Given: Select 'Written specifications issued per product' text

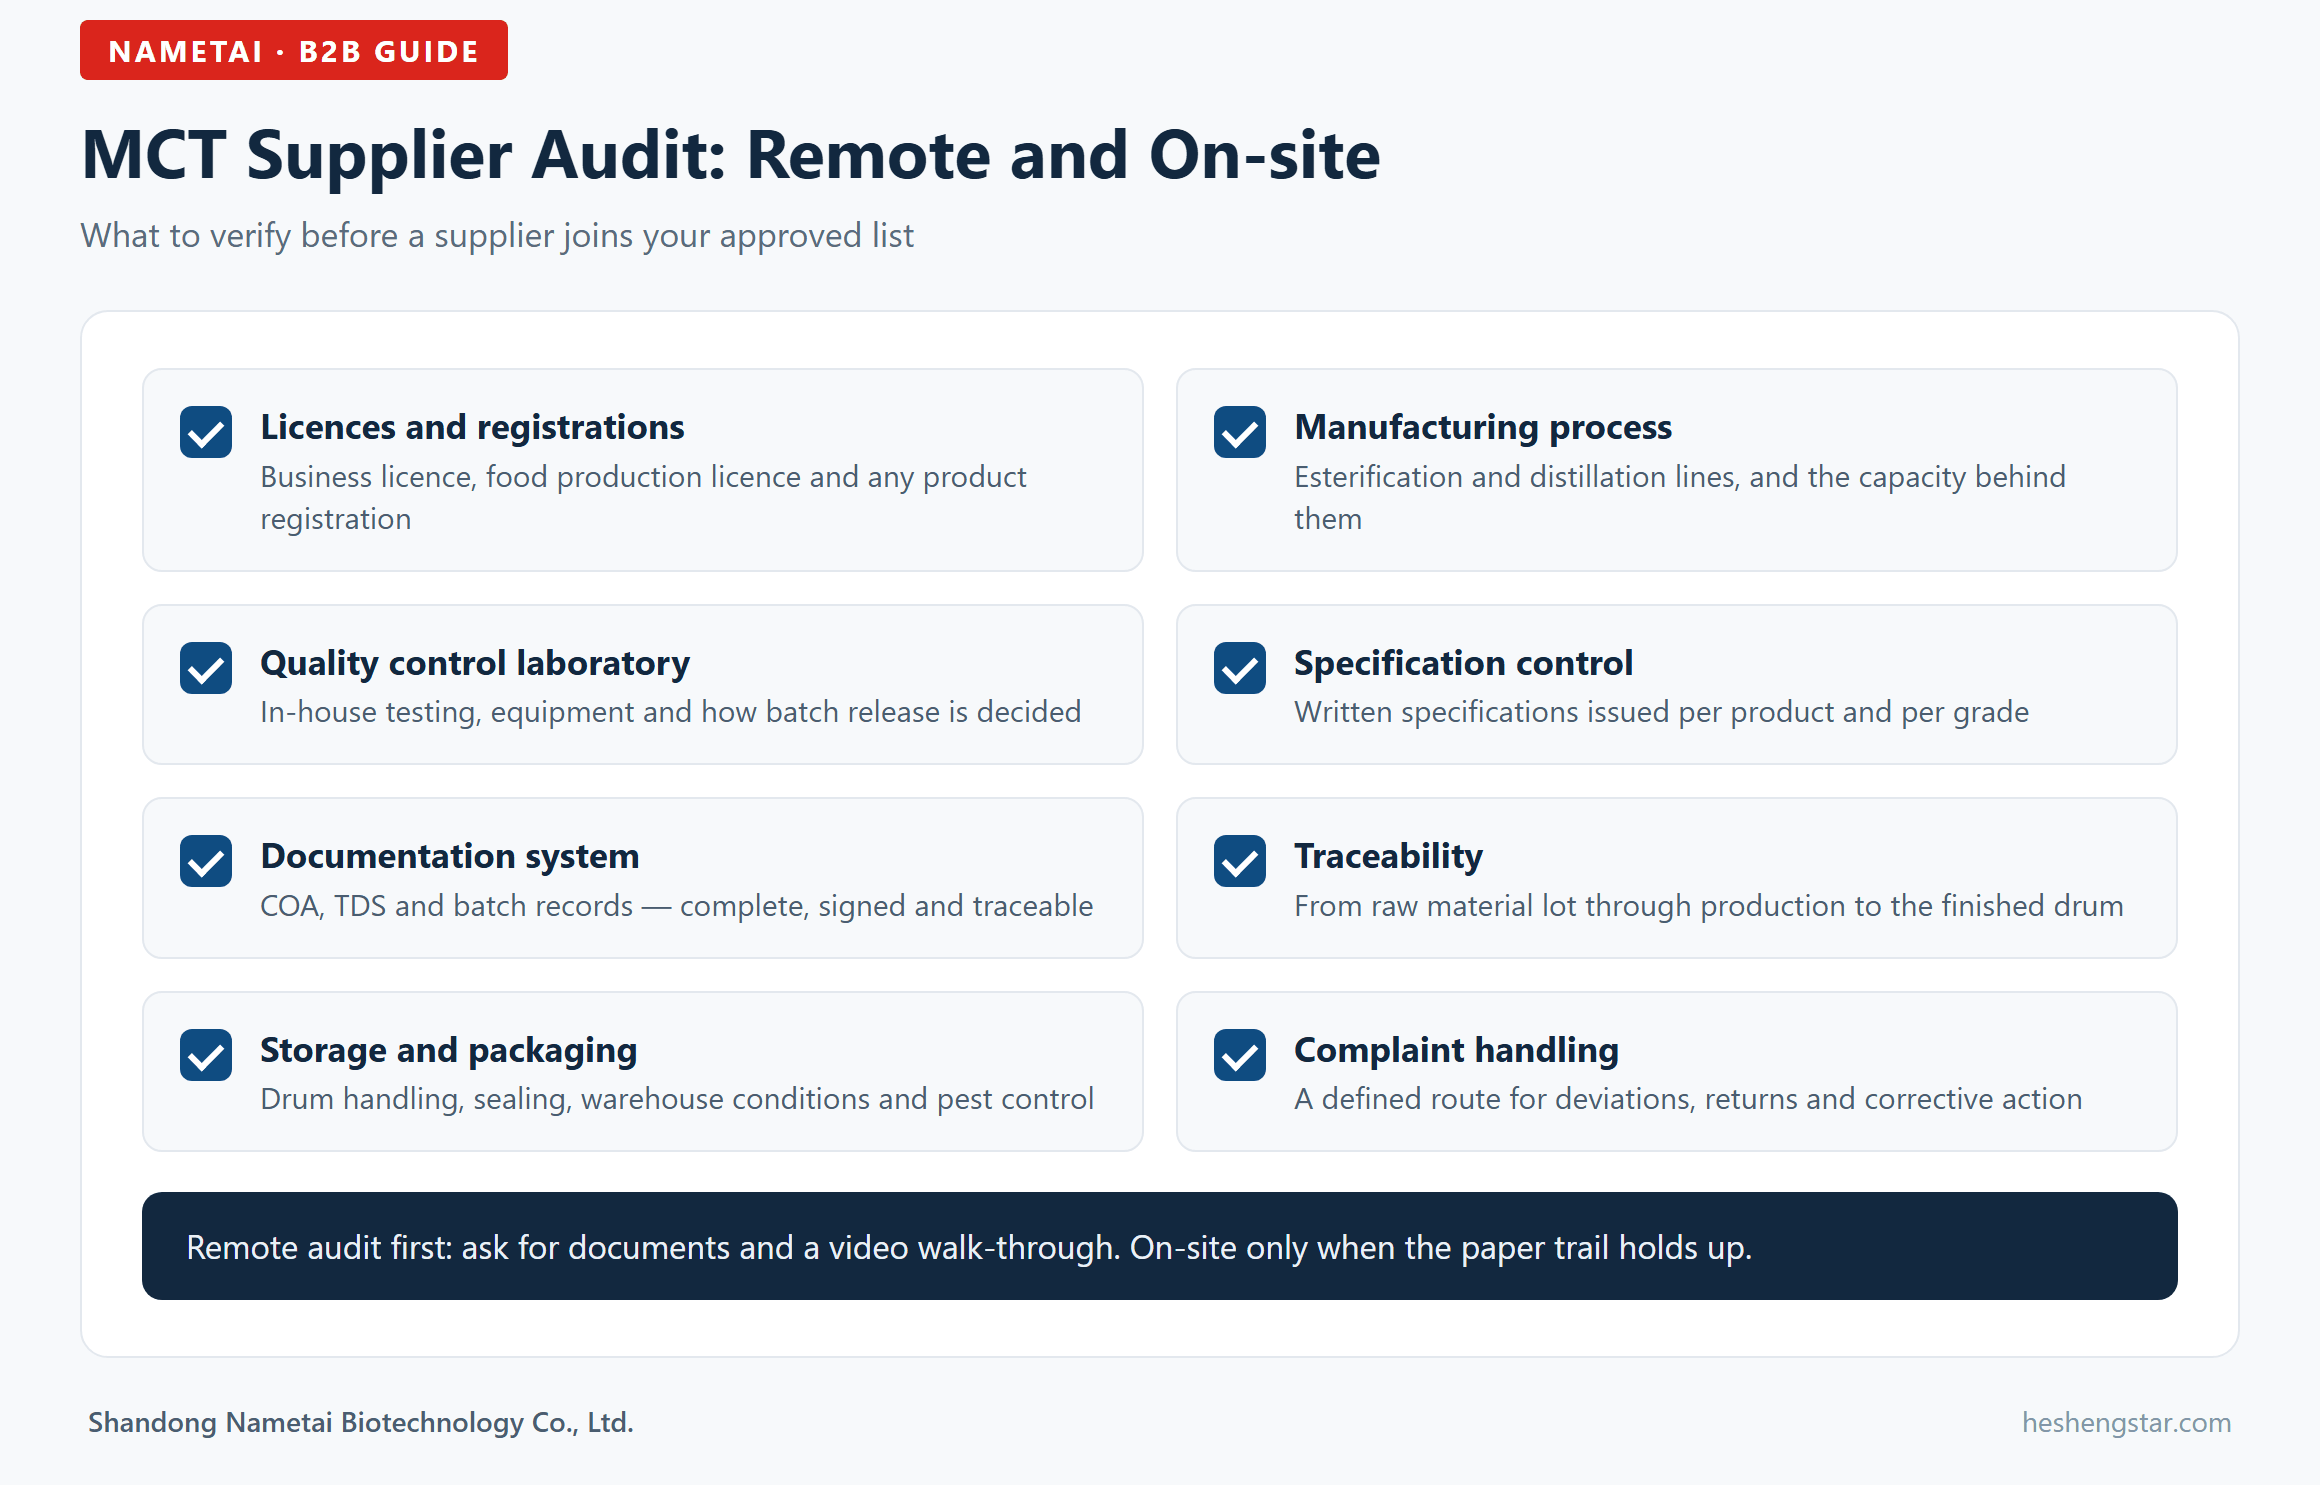Looking at the screenshot, I should pos(1662,712).
